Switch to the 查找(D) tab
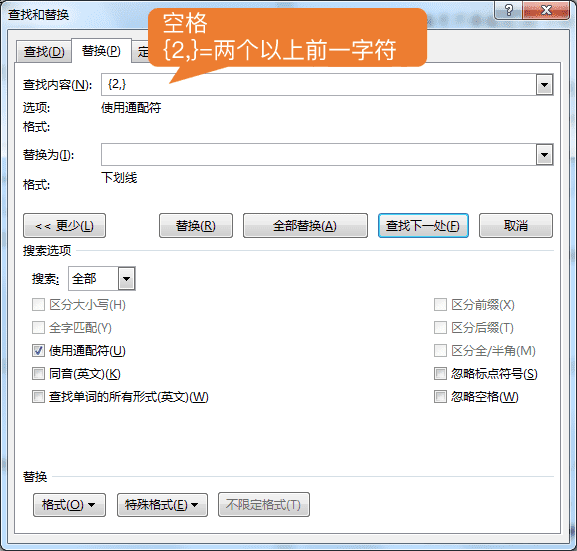Viewport: 577px width, 551px height. (x=44, y=52)
